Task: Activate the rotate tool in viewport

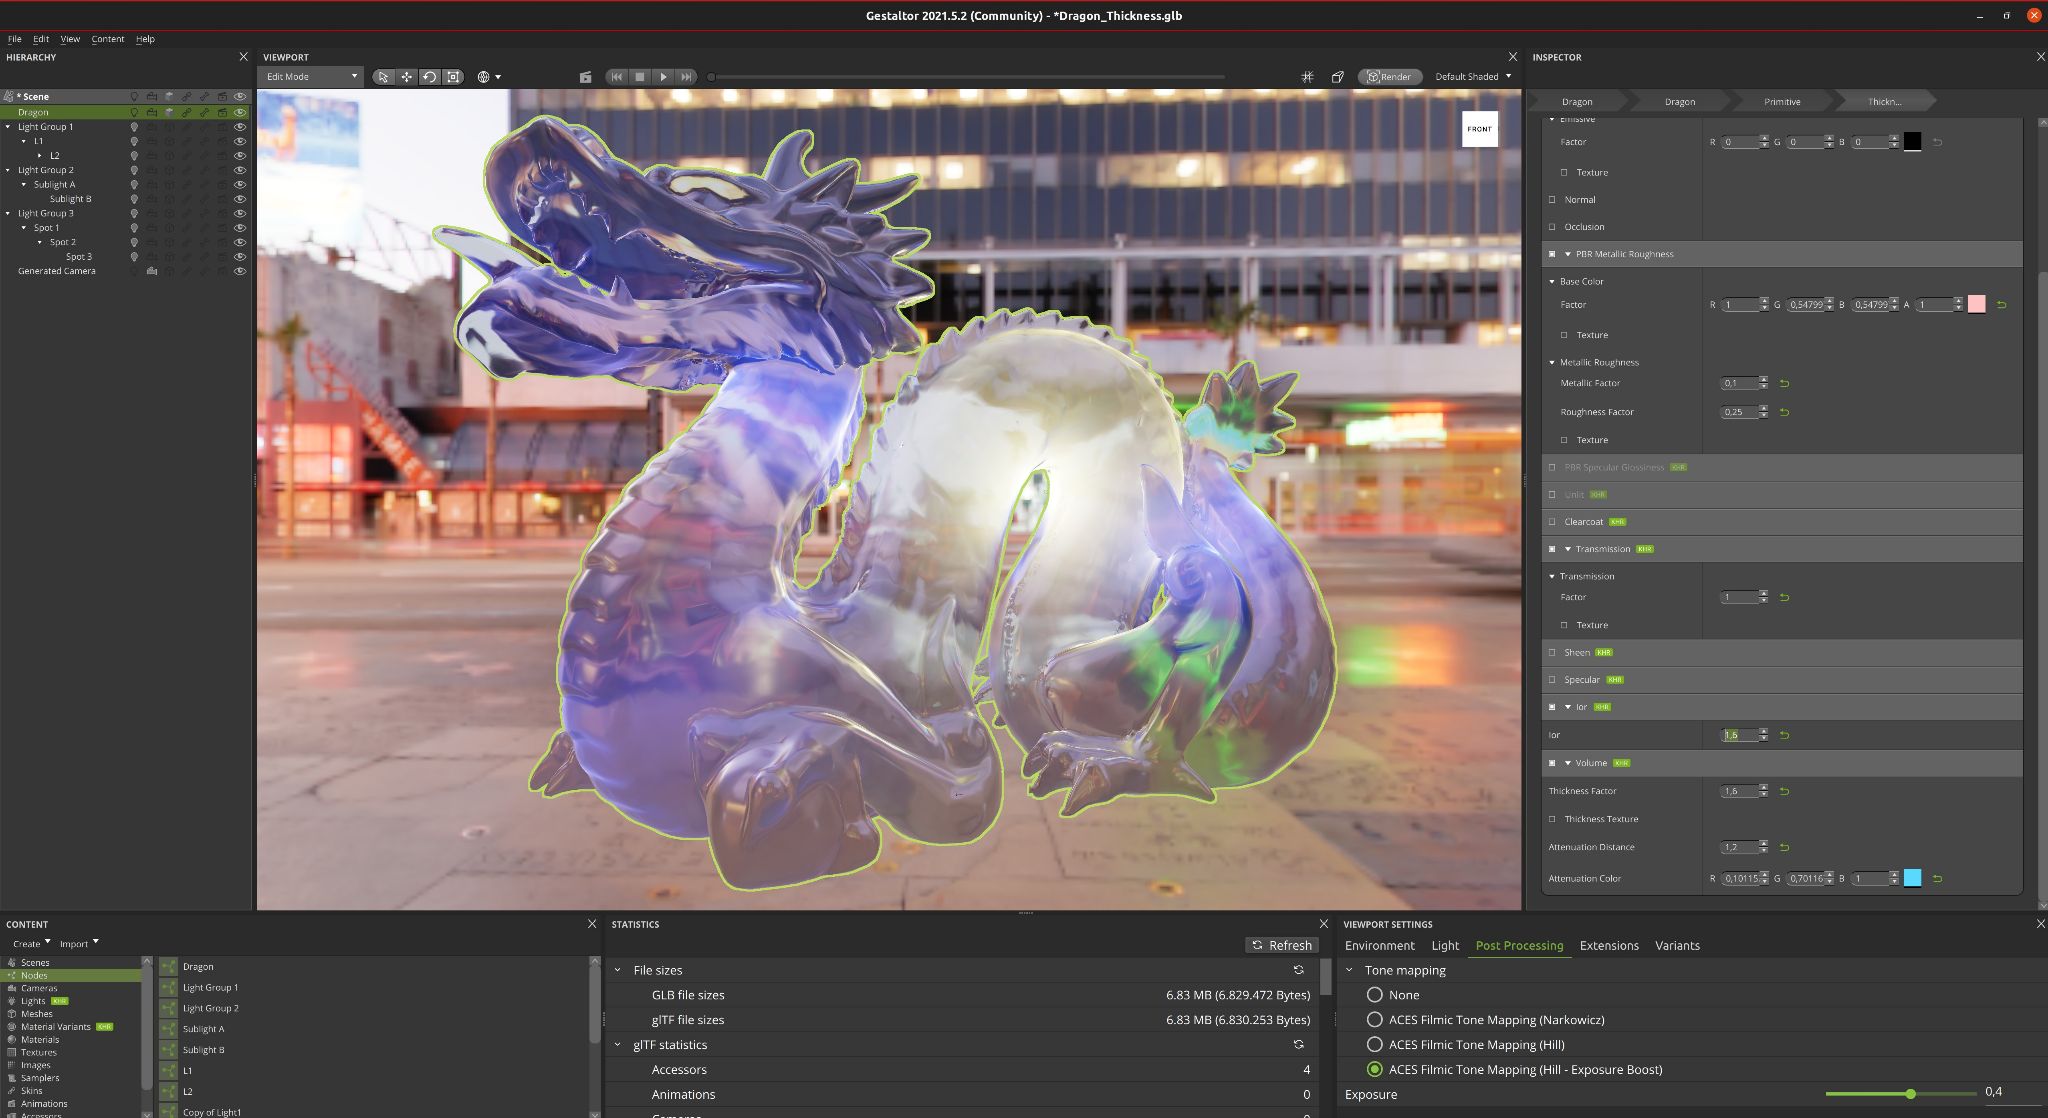Action: 430,77
